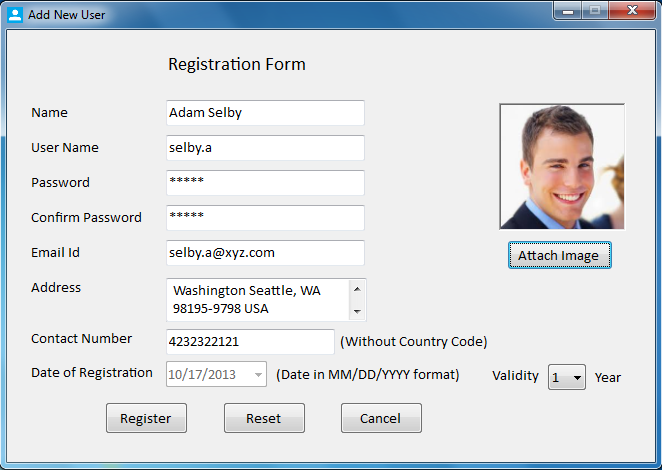This screenshot has height=470, width=662.
Task: Cancel the registration form
Action: point(381,418)
